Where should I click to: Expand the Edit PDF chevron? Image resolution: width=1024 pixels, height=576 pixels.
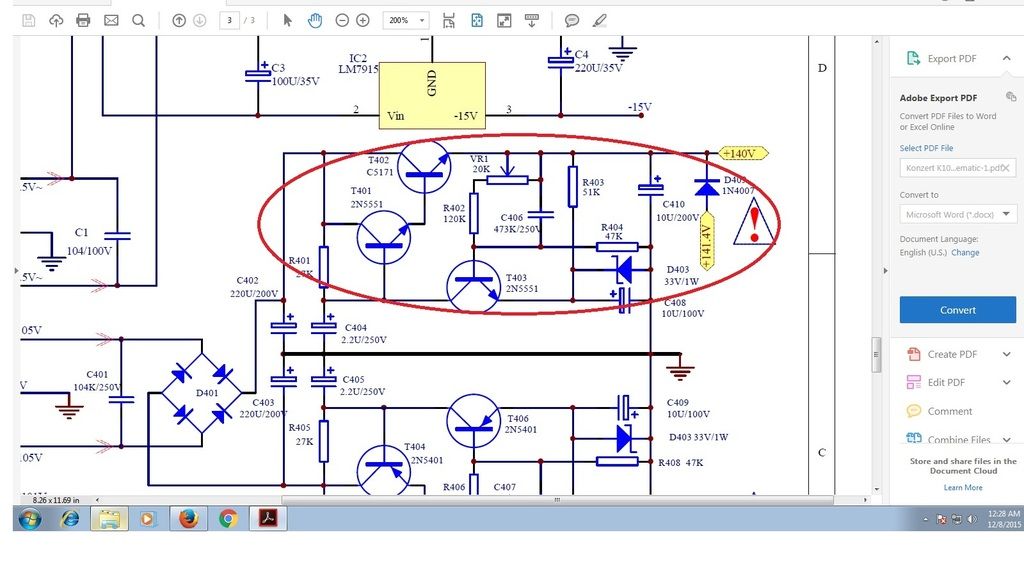click(1006, 383)
